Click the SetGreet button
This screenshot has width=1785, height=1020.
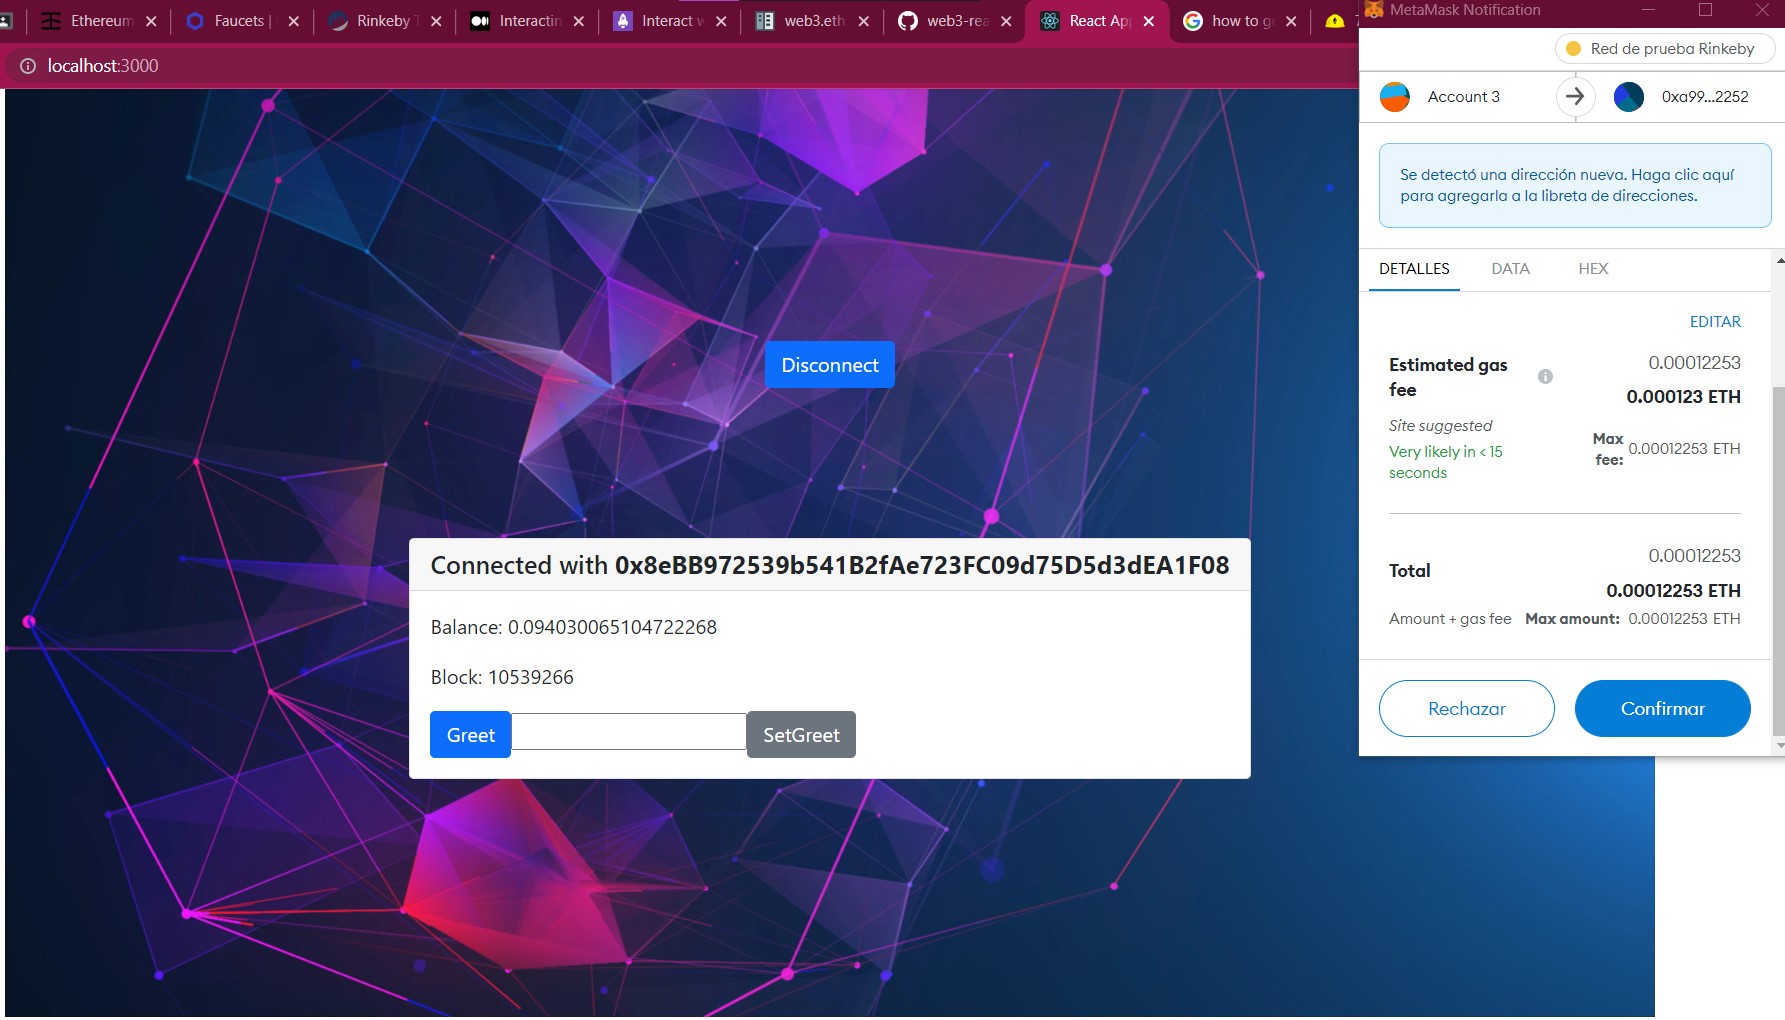coord(801,735)
